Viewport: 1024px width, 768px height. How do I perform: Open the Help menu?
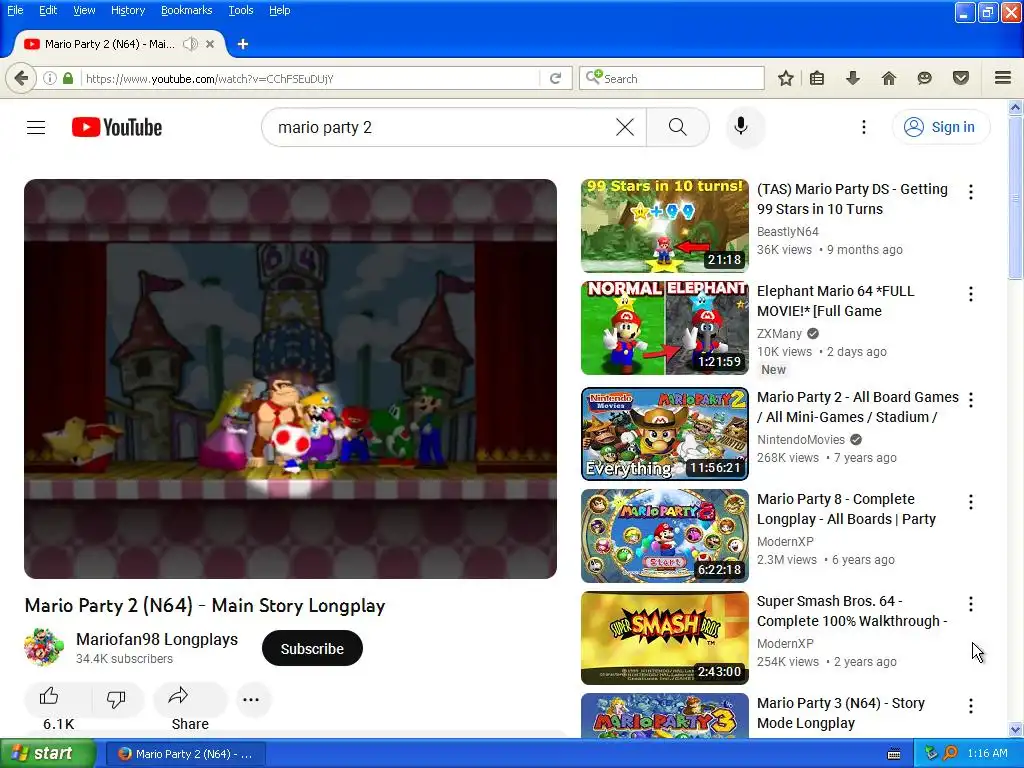click(x=280, y=10)
